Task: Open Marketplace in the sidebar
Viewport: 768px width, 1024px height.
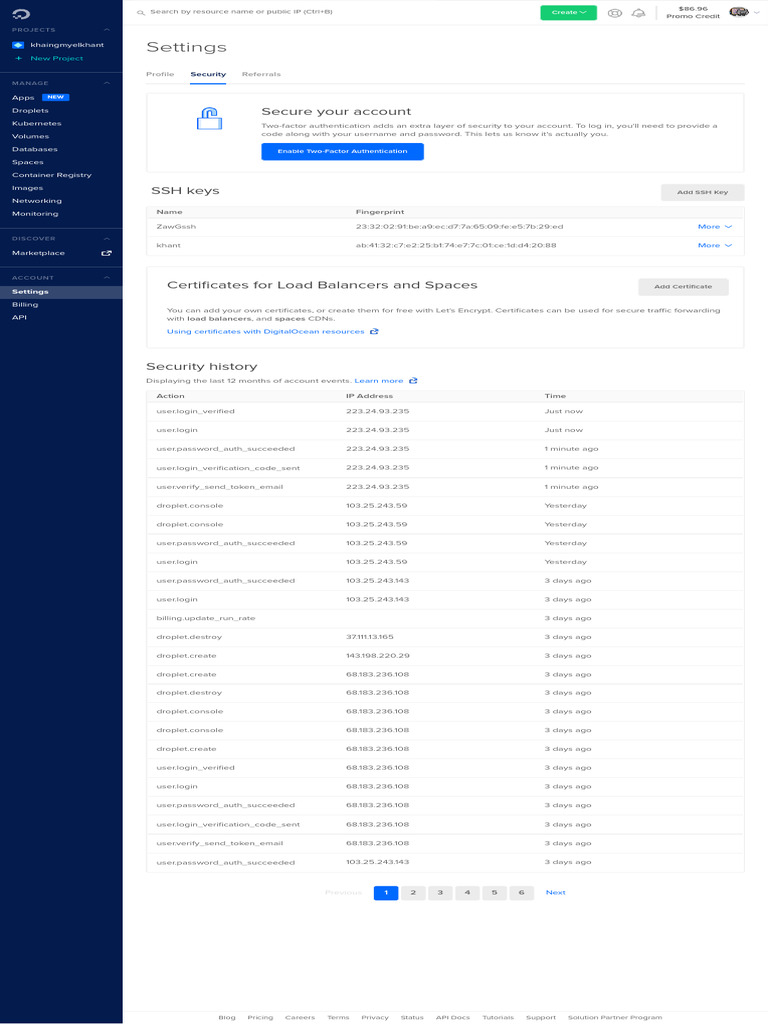Action: pos(38,253)
